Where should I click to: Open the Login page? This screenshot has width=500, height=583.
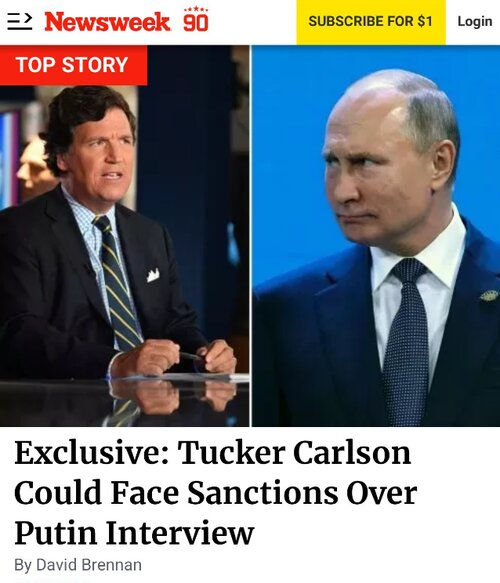(x=475, y=21)
